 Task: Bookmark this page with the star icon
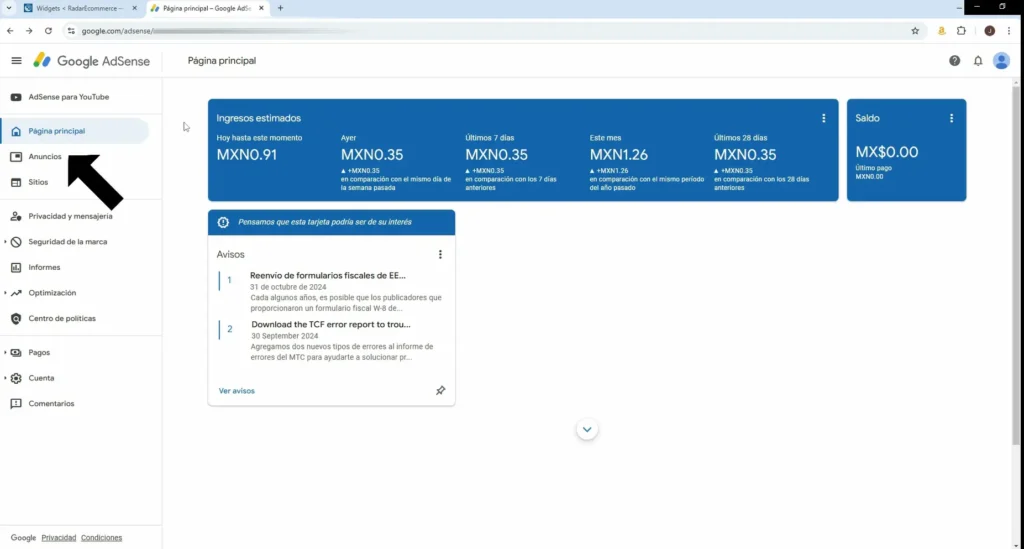[915, 31]
